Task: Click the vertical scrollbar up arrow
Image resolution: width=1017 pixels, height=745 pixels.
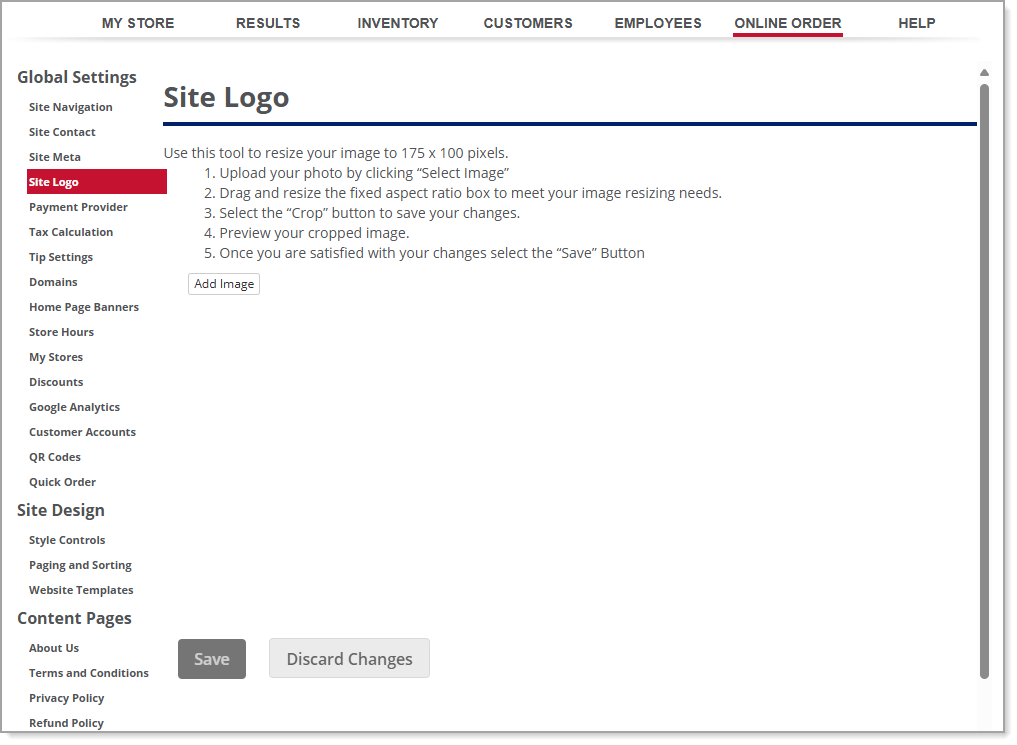Action: click(x=983, y=72)
